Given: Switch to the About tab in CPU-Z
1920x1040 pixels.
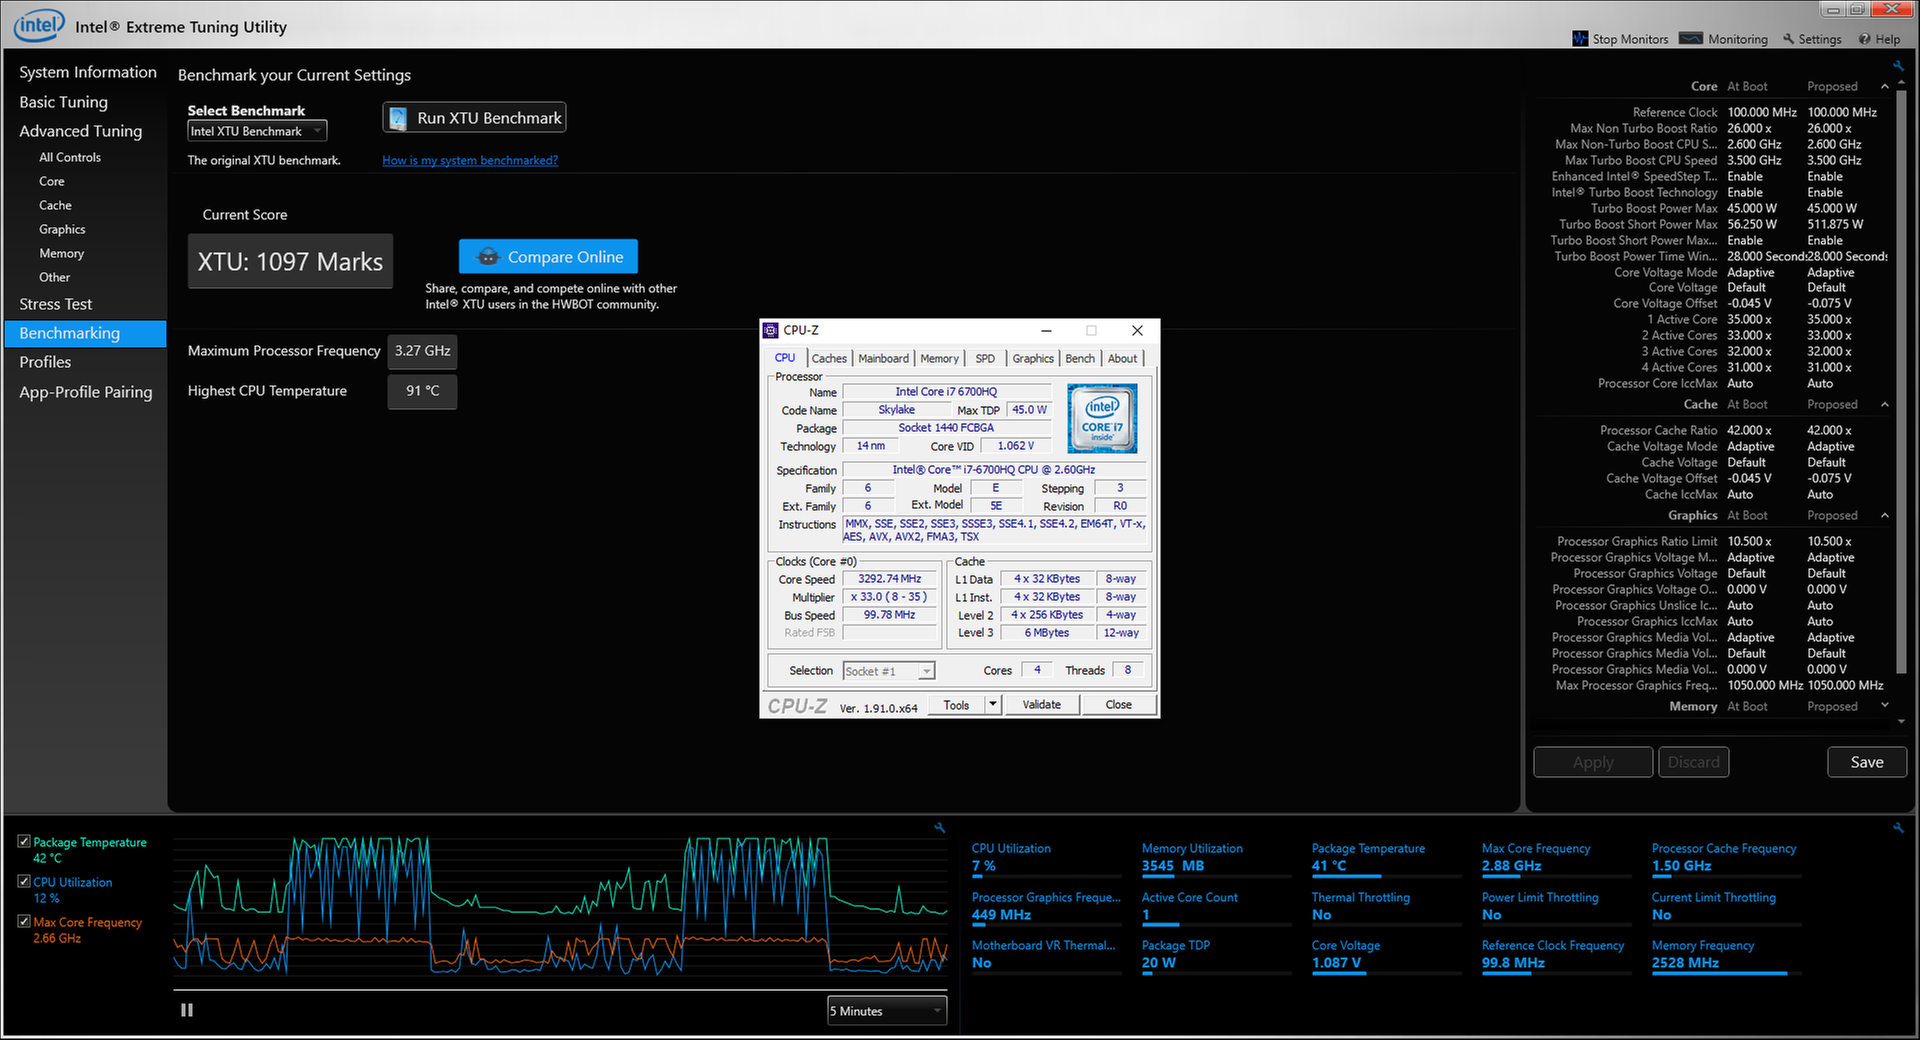Looking at the screenshot, I should (1122, 358).
